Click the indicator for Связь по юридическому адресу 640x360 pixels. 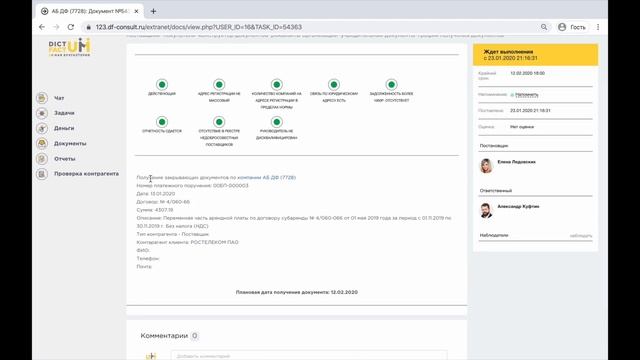(334, 84)
